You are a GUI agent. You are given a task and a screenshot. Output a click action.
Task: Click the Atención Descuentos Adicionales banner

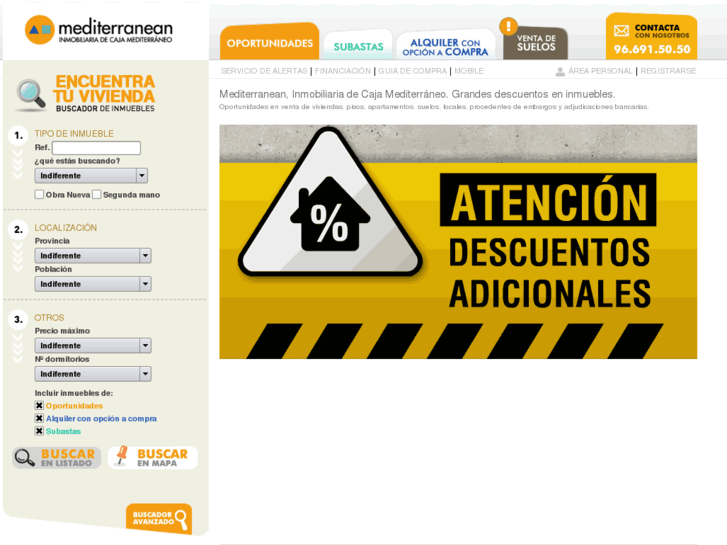pyautogui.click(x=458, y=242)
